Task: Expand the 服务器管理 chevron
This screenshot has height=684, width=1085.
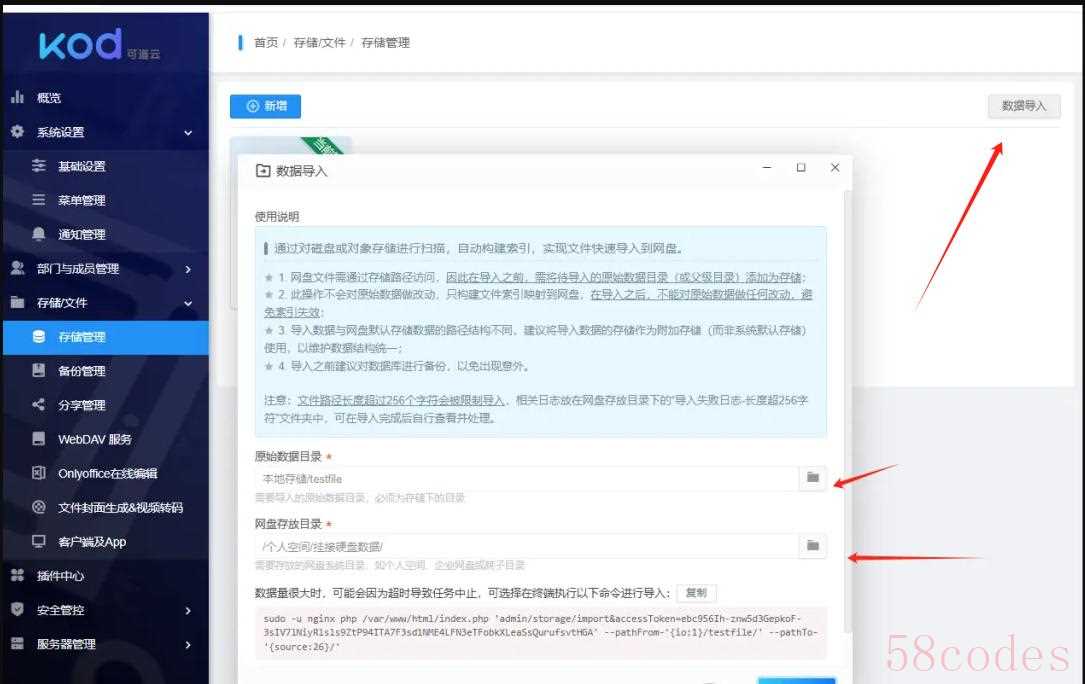Action: tap(188, 644)
